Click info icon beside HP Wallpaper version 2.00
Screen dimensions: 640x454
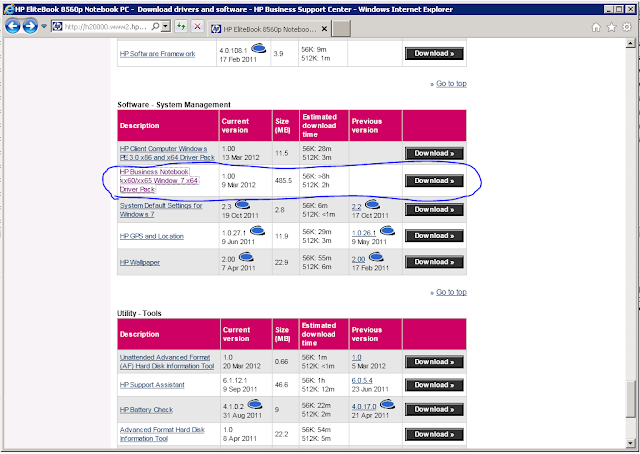tap(246, 257)
